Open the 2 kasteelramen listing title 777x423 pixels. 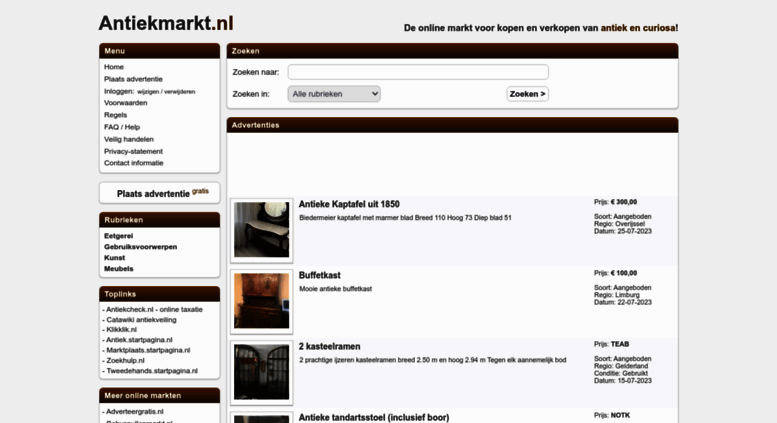tap(330, 347)
